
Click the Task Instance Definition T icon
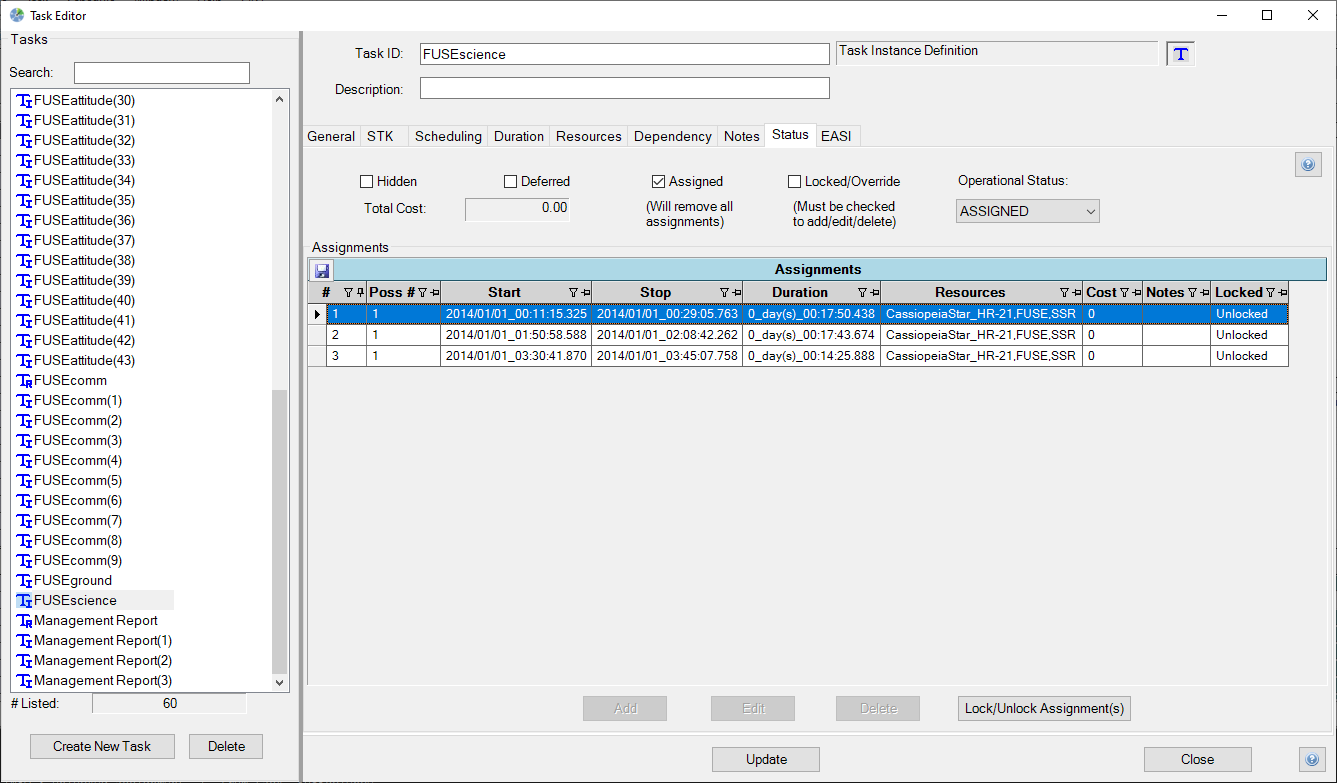click(x=1181, y=54)
